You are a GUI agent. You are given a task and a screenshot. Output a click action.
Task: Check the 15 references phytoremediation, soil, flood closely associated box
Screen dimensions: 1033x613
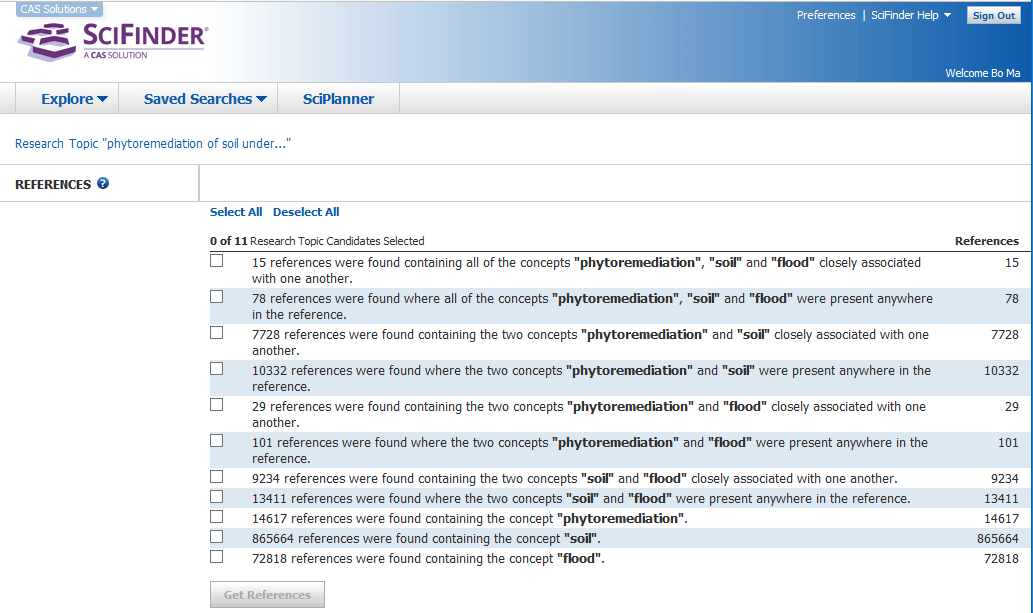(217, 261)
